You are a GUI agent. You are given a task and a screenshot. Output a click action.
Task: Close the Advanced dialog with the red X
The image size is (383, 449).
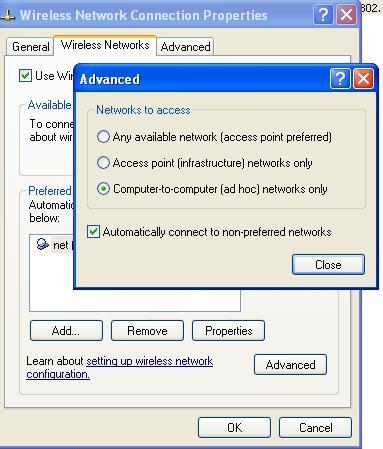[x=363, y=79]
